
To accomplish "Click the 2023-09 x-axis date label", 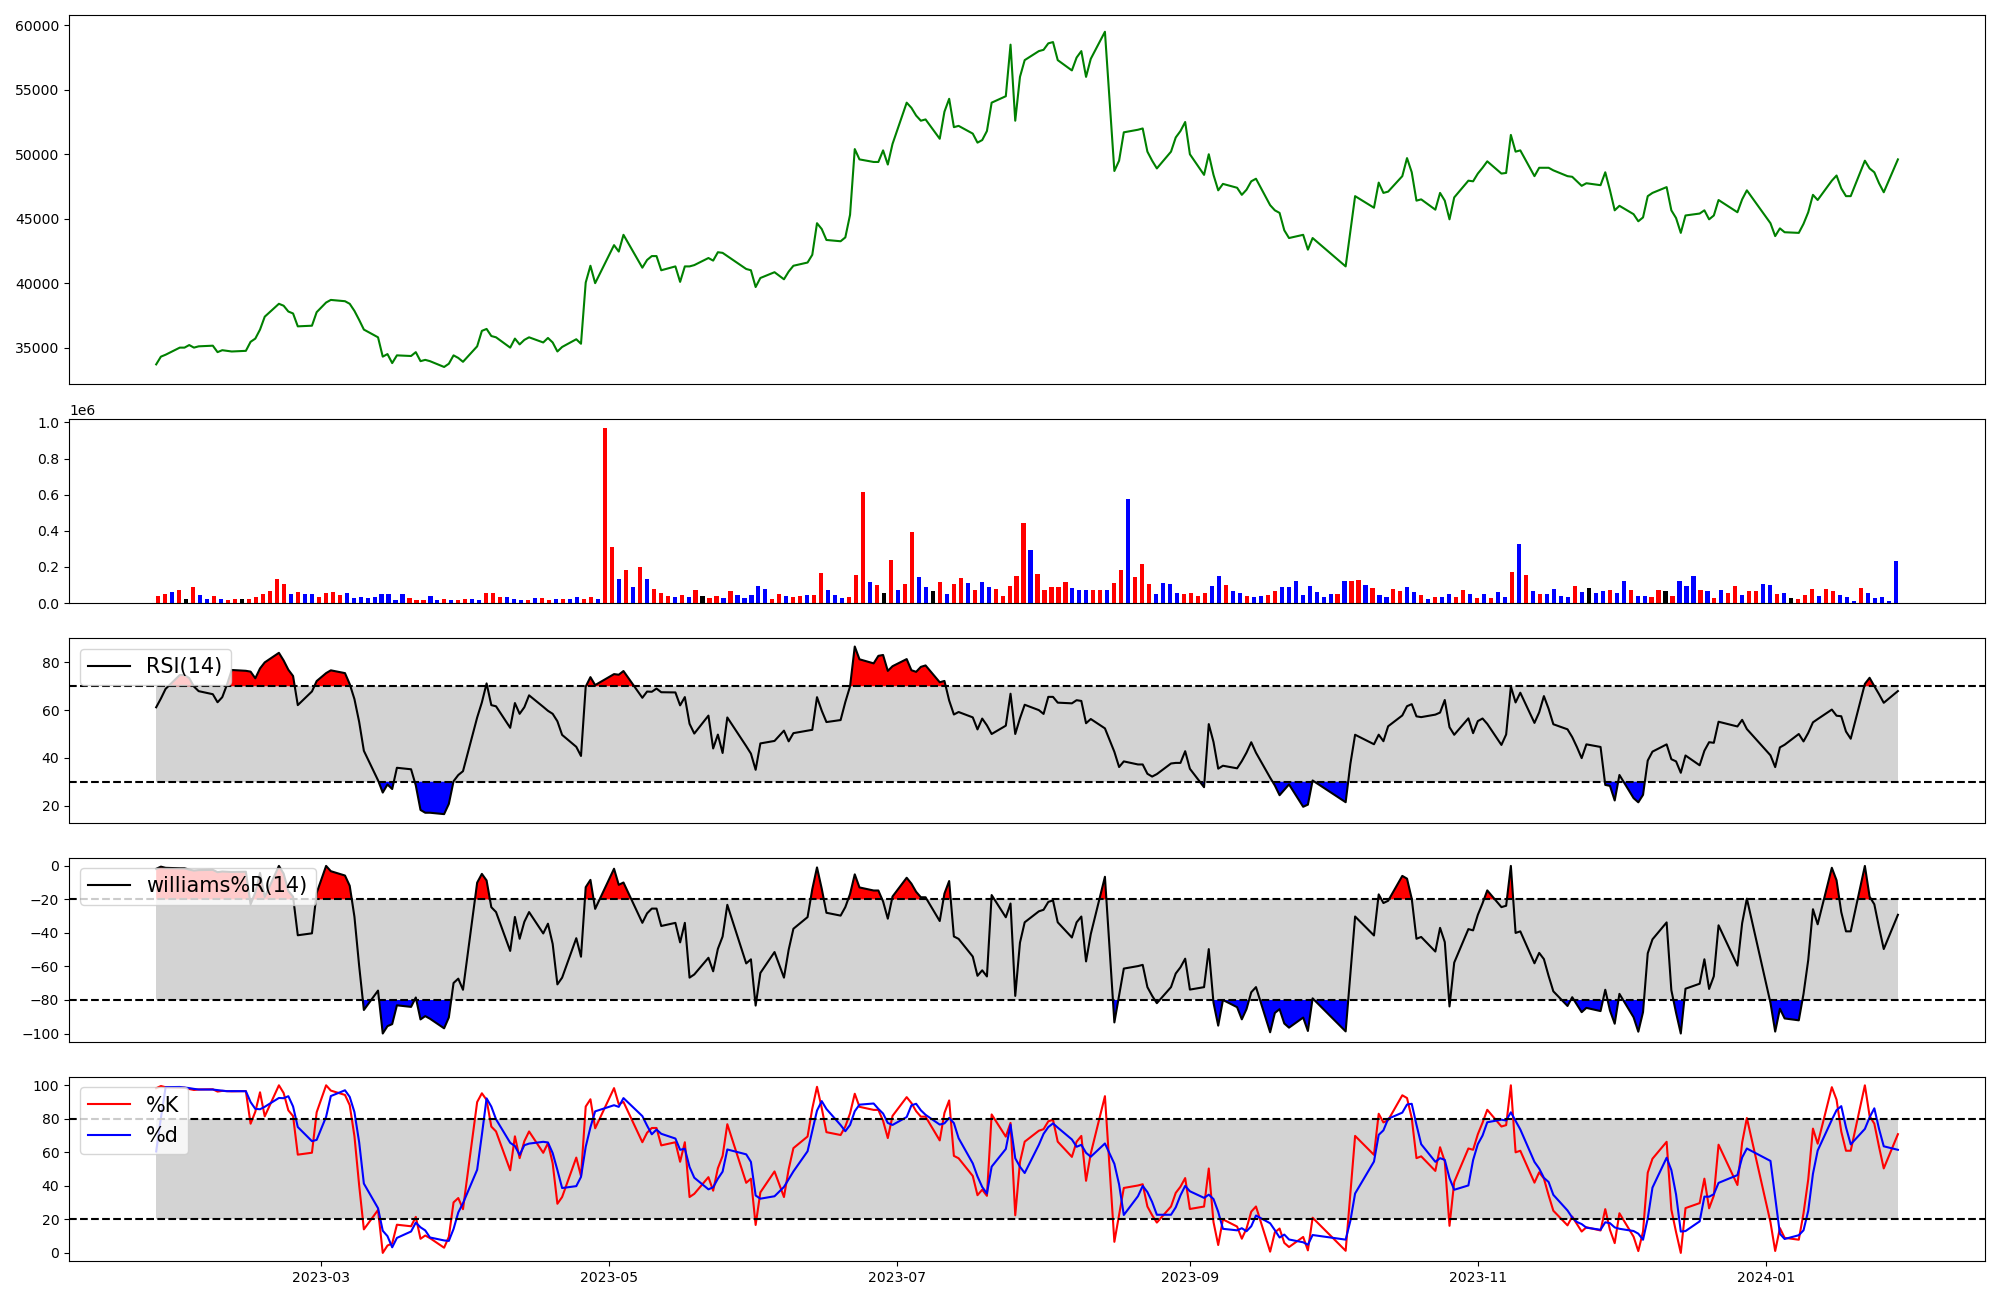I will (x=1190, y=1277).
